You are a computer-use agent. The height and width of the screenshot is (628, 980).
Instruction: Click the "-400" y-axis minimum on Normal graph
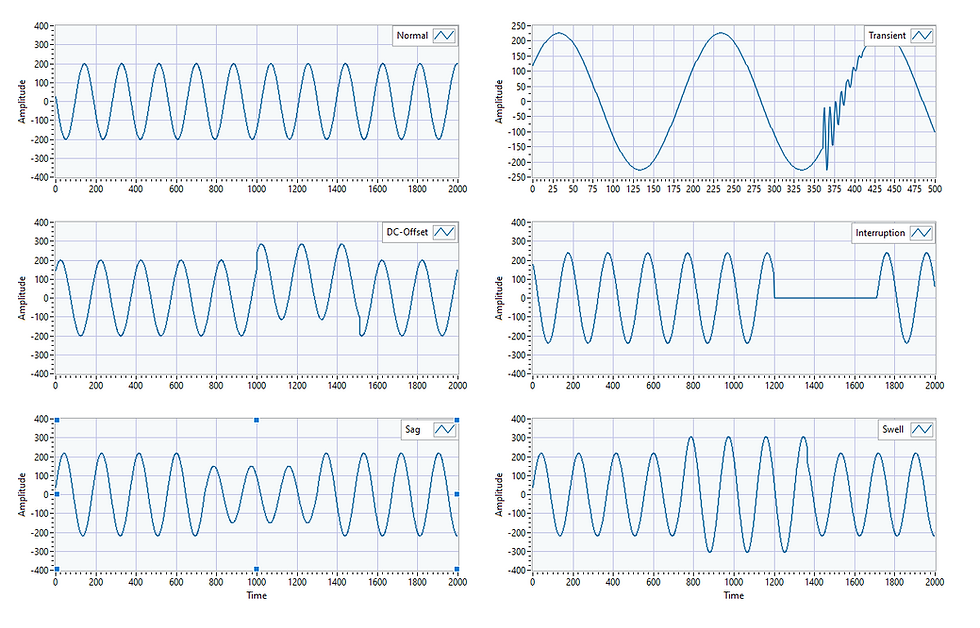(39, 177)
